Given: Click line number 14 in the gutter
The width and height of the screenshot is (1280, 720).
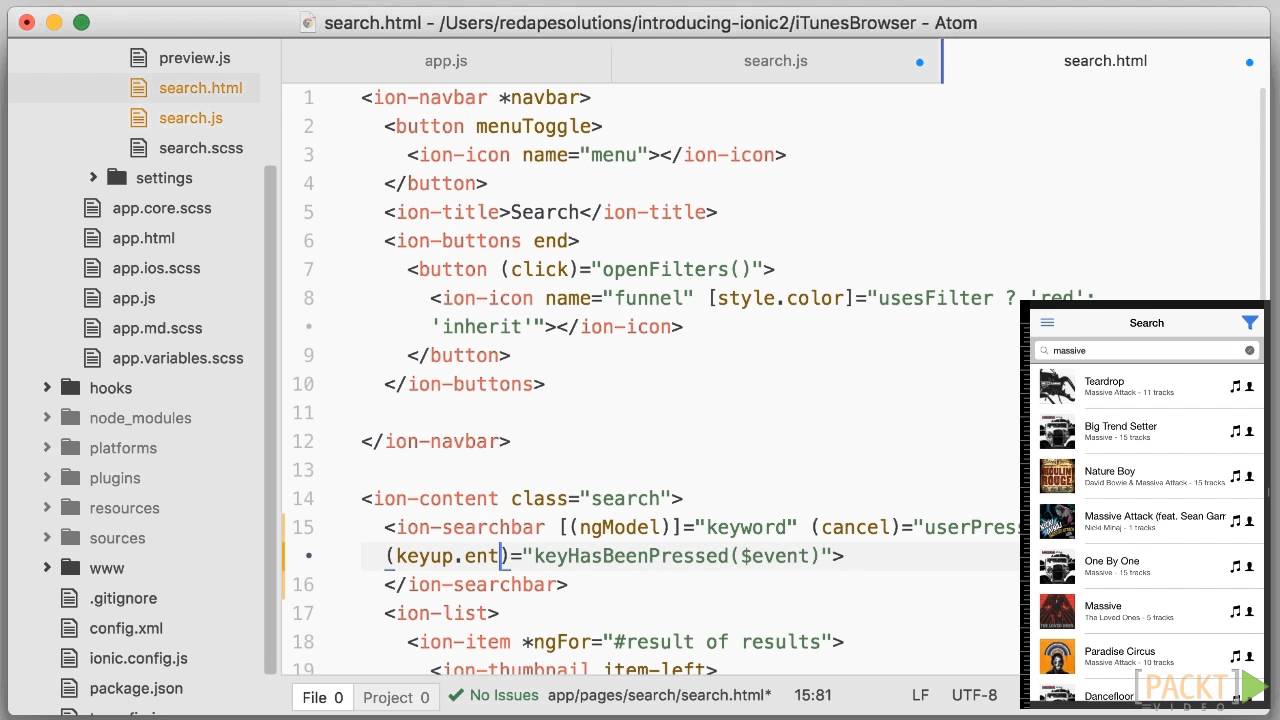Looking at the screenshot, I should 302,498.
